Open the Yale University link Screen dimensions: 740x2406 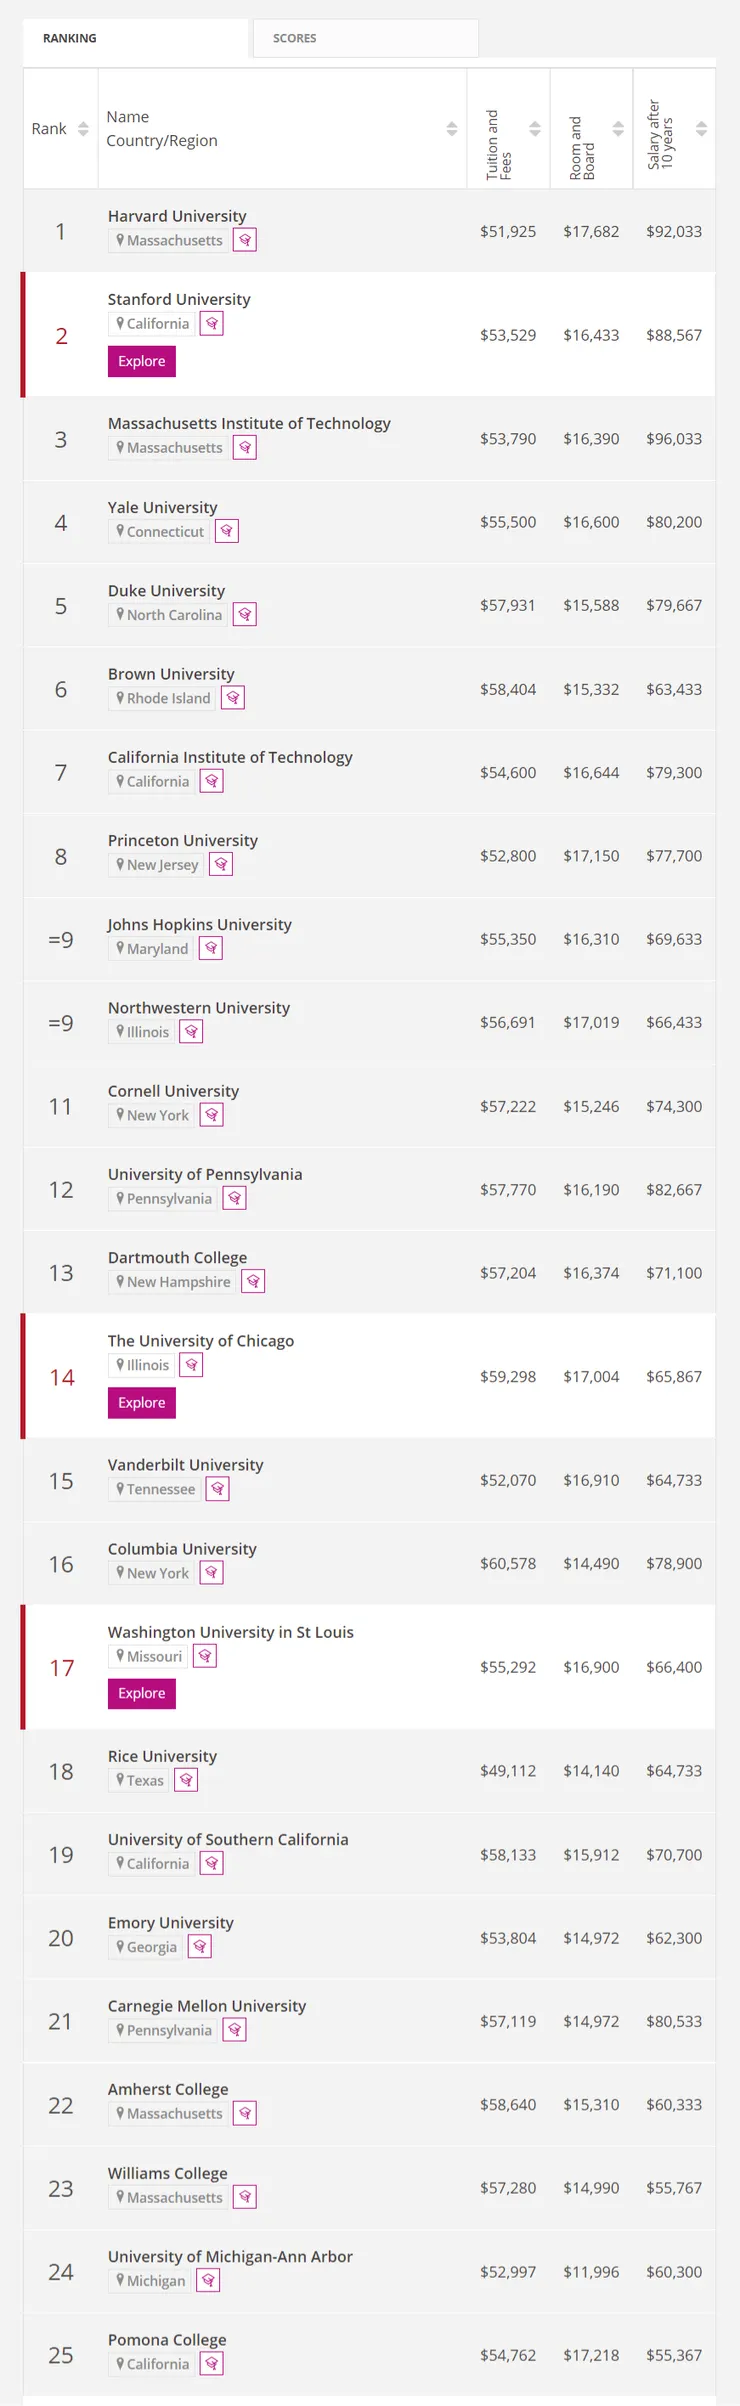tap(162, 507)
